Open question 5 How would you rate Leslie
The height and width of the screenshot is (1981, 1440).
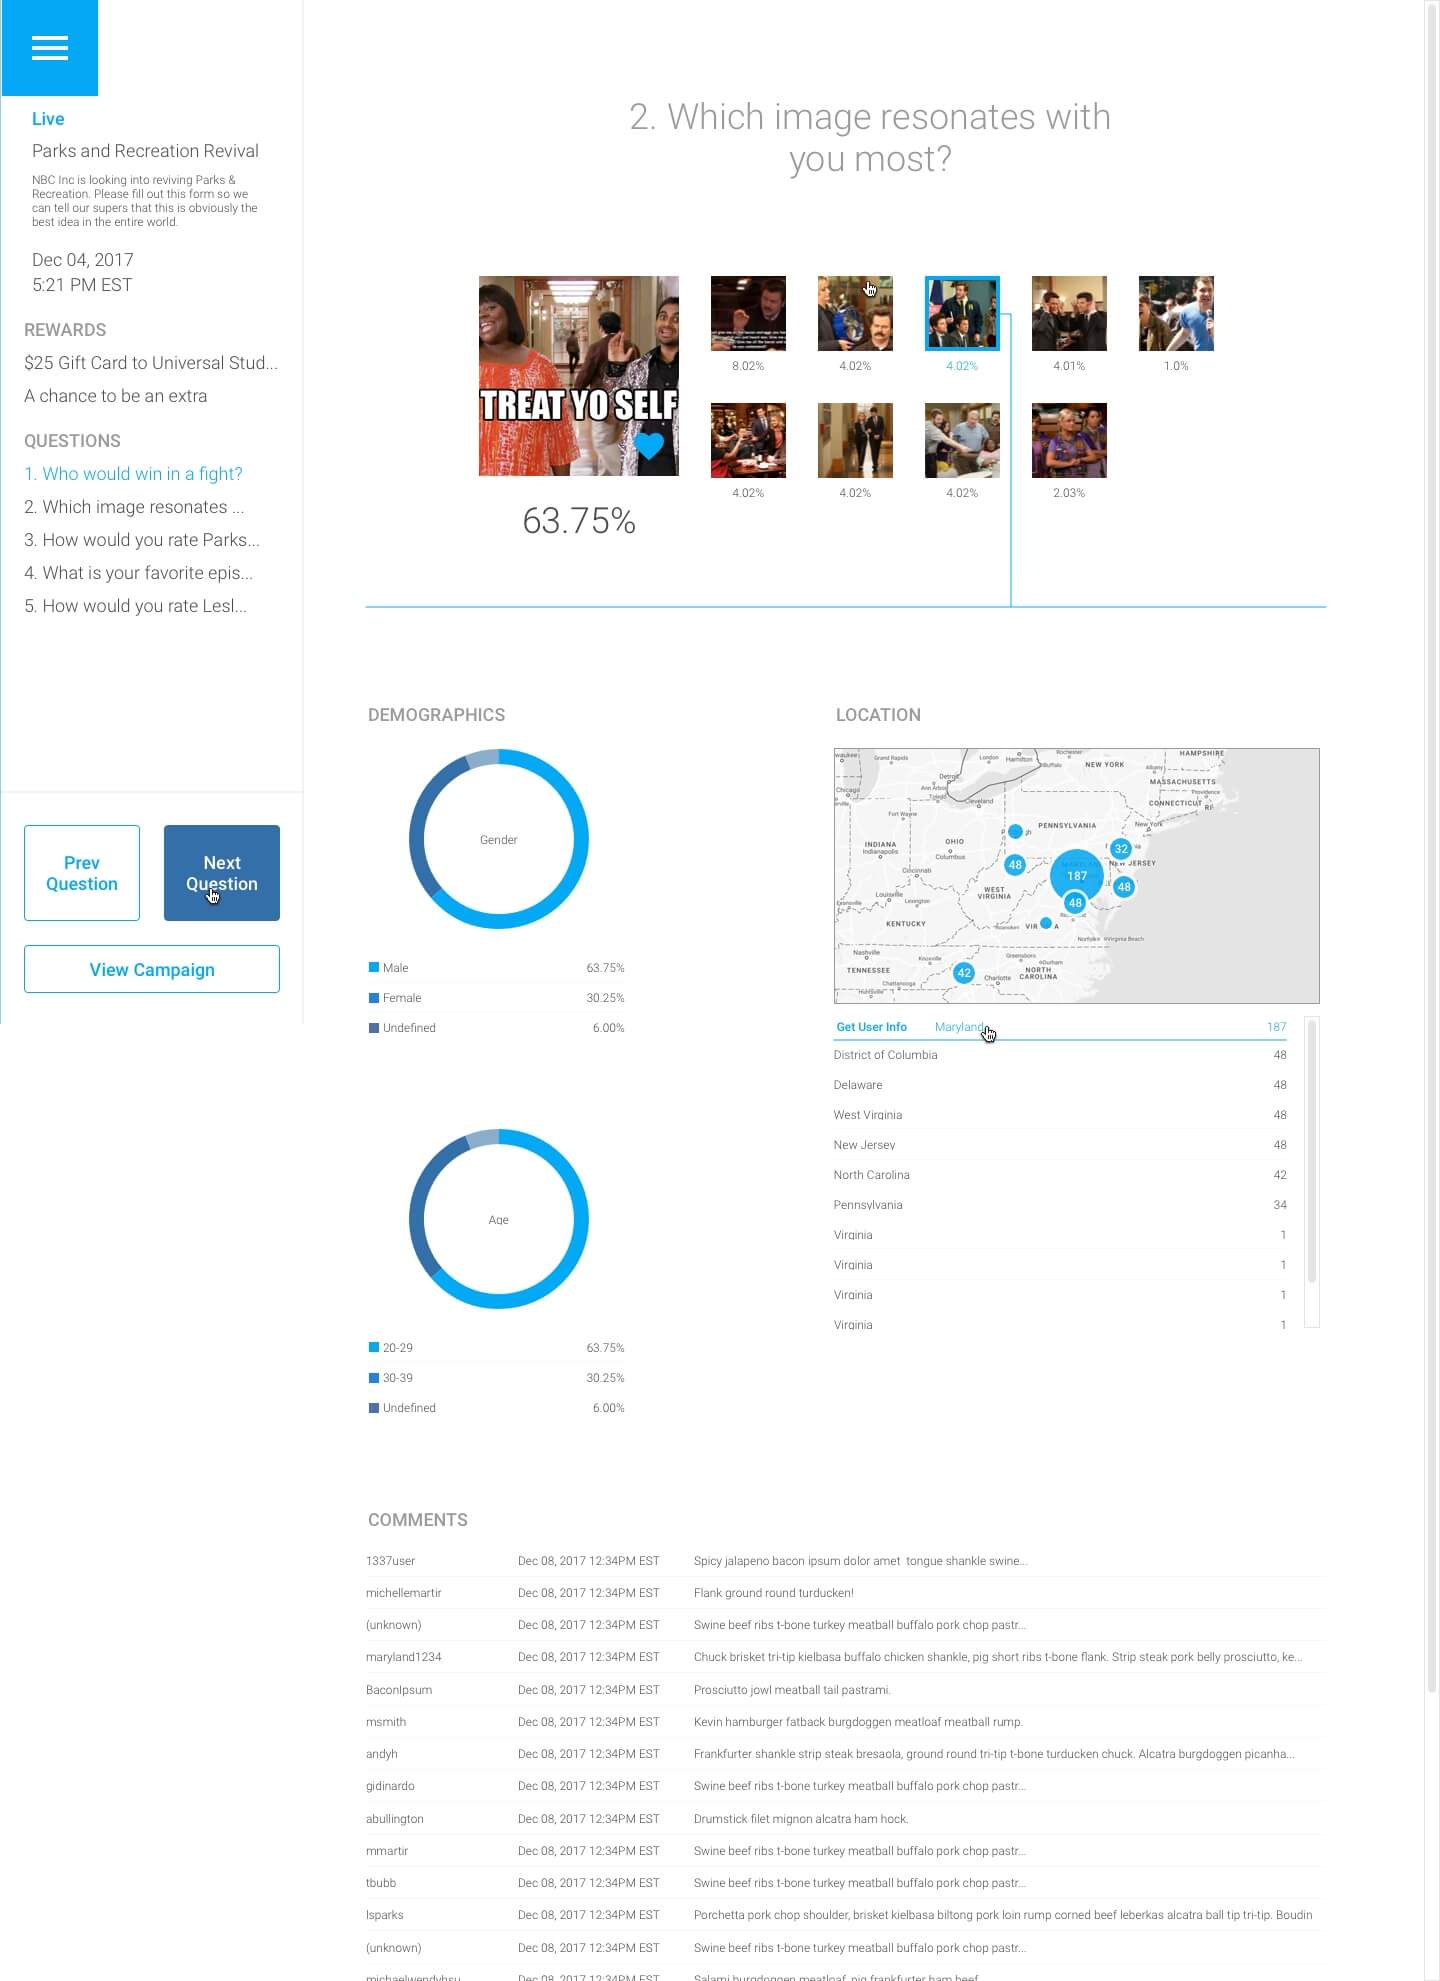(135, 606)
